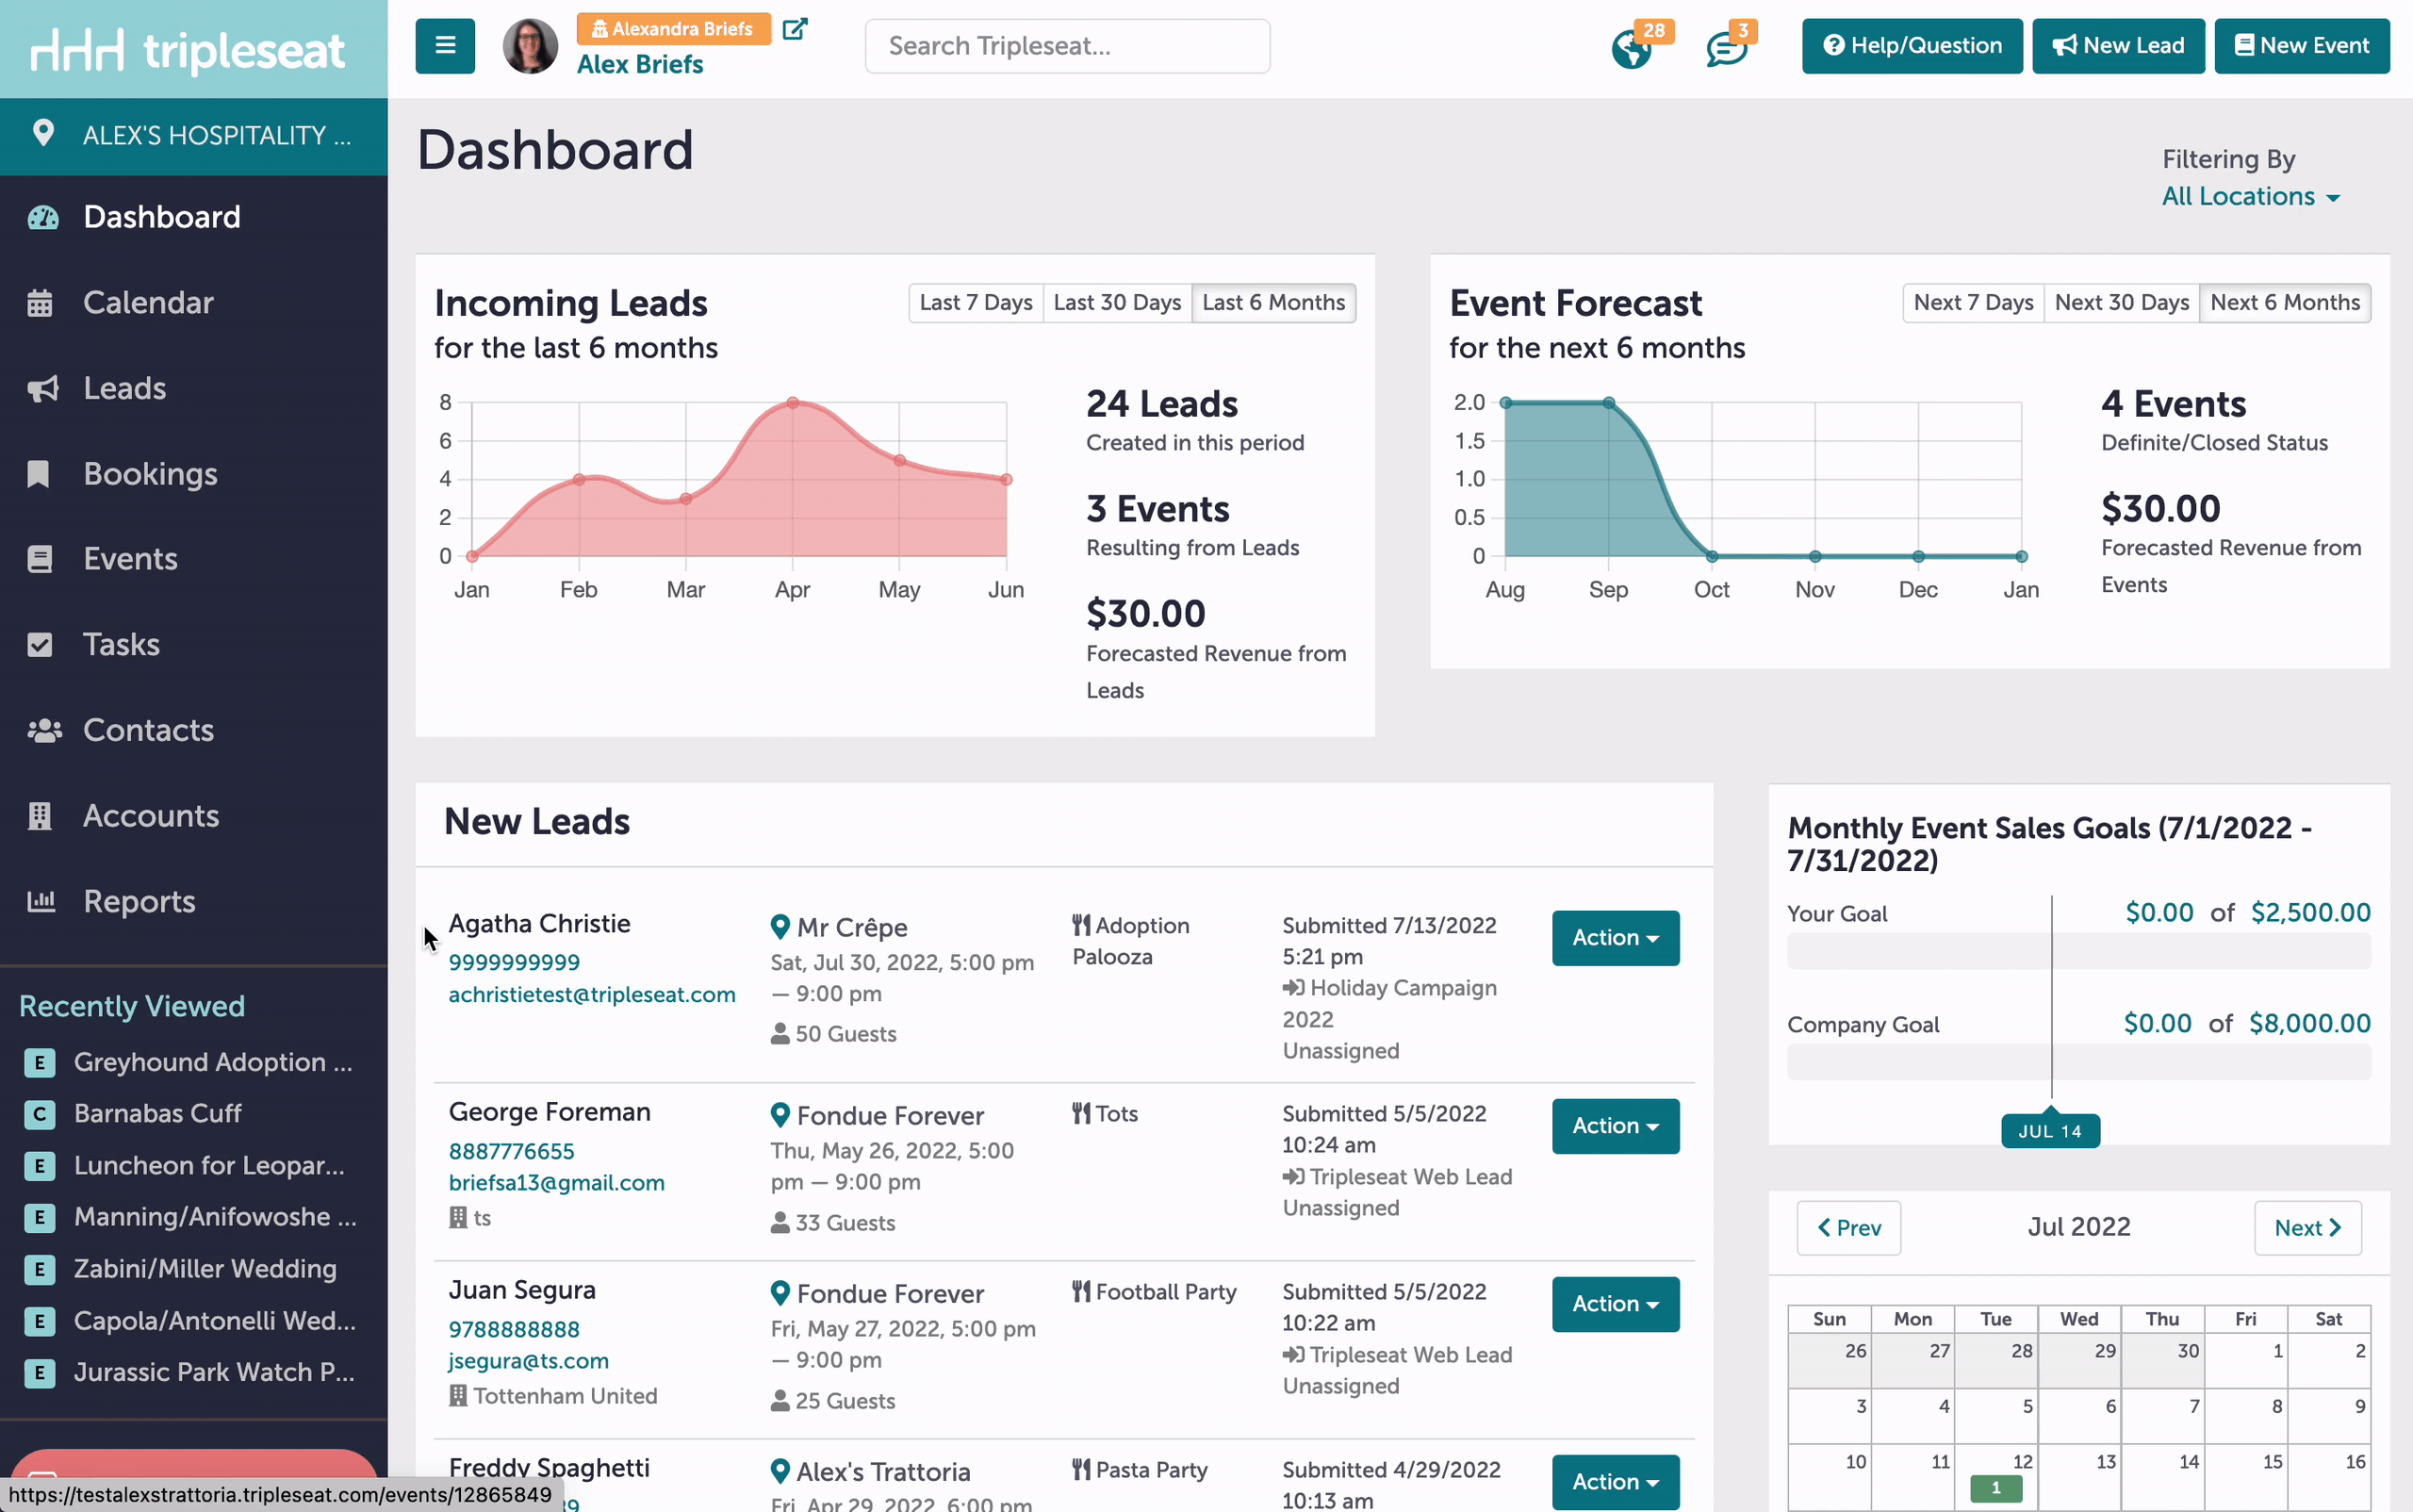Open achristietest@tripleseat.com email link

point(592,995)
